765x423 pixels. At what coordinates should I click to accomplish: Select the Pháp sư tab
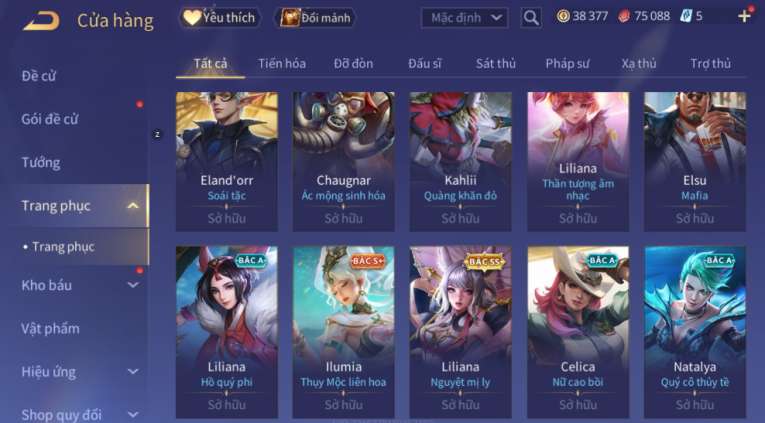click(567, 63)
